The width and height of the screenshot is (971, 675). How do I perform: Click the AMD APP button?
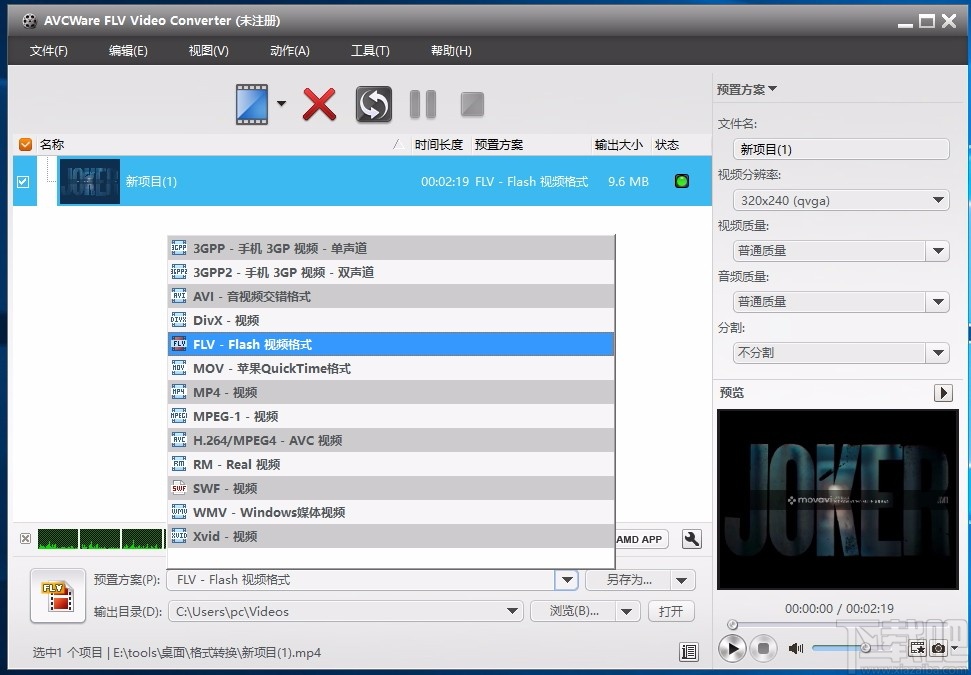[641, 538]
